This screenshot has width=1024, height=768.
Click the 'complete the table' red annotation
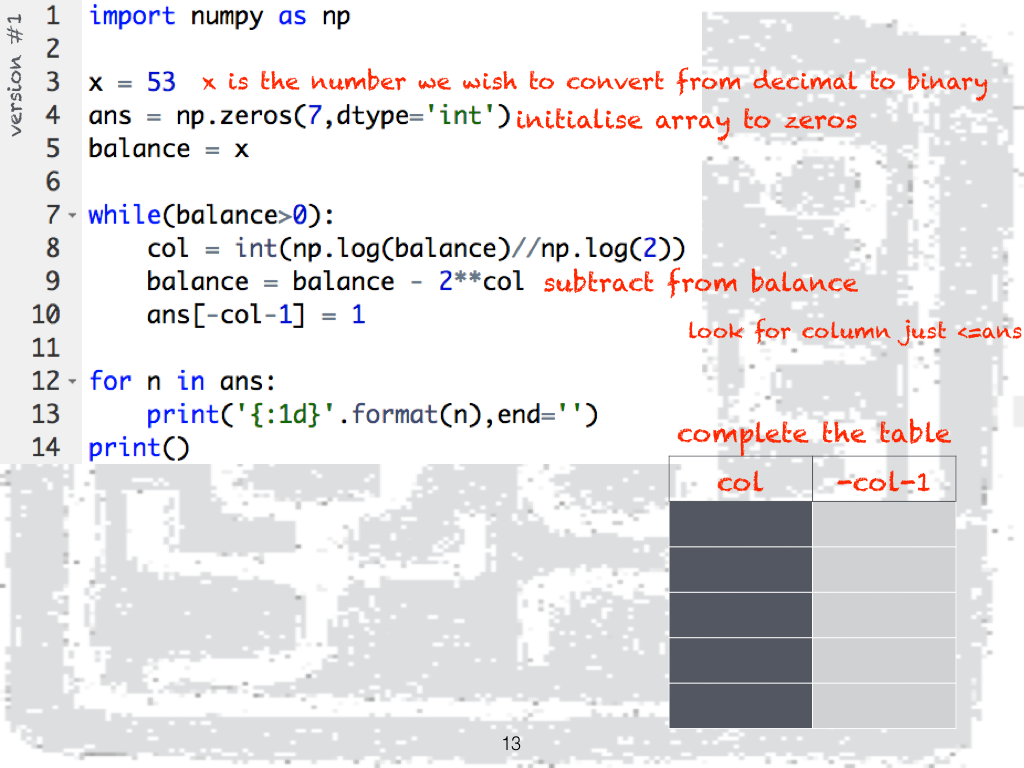[813, 434]
